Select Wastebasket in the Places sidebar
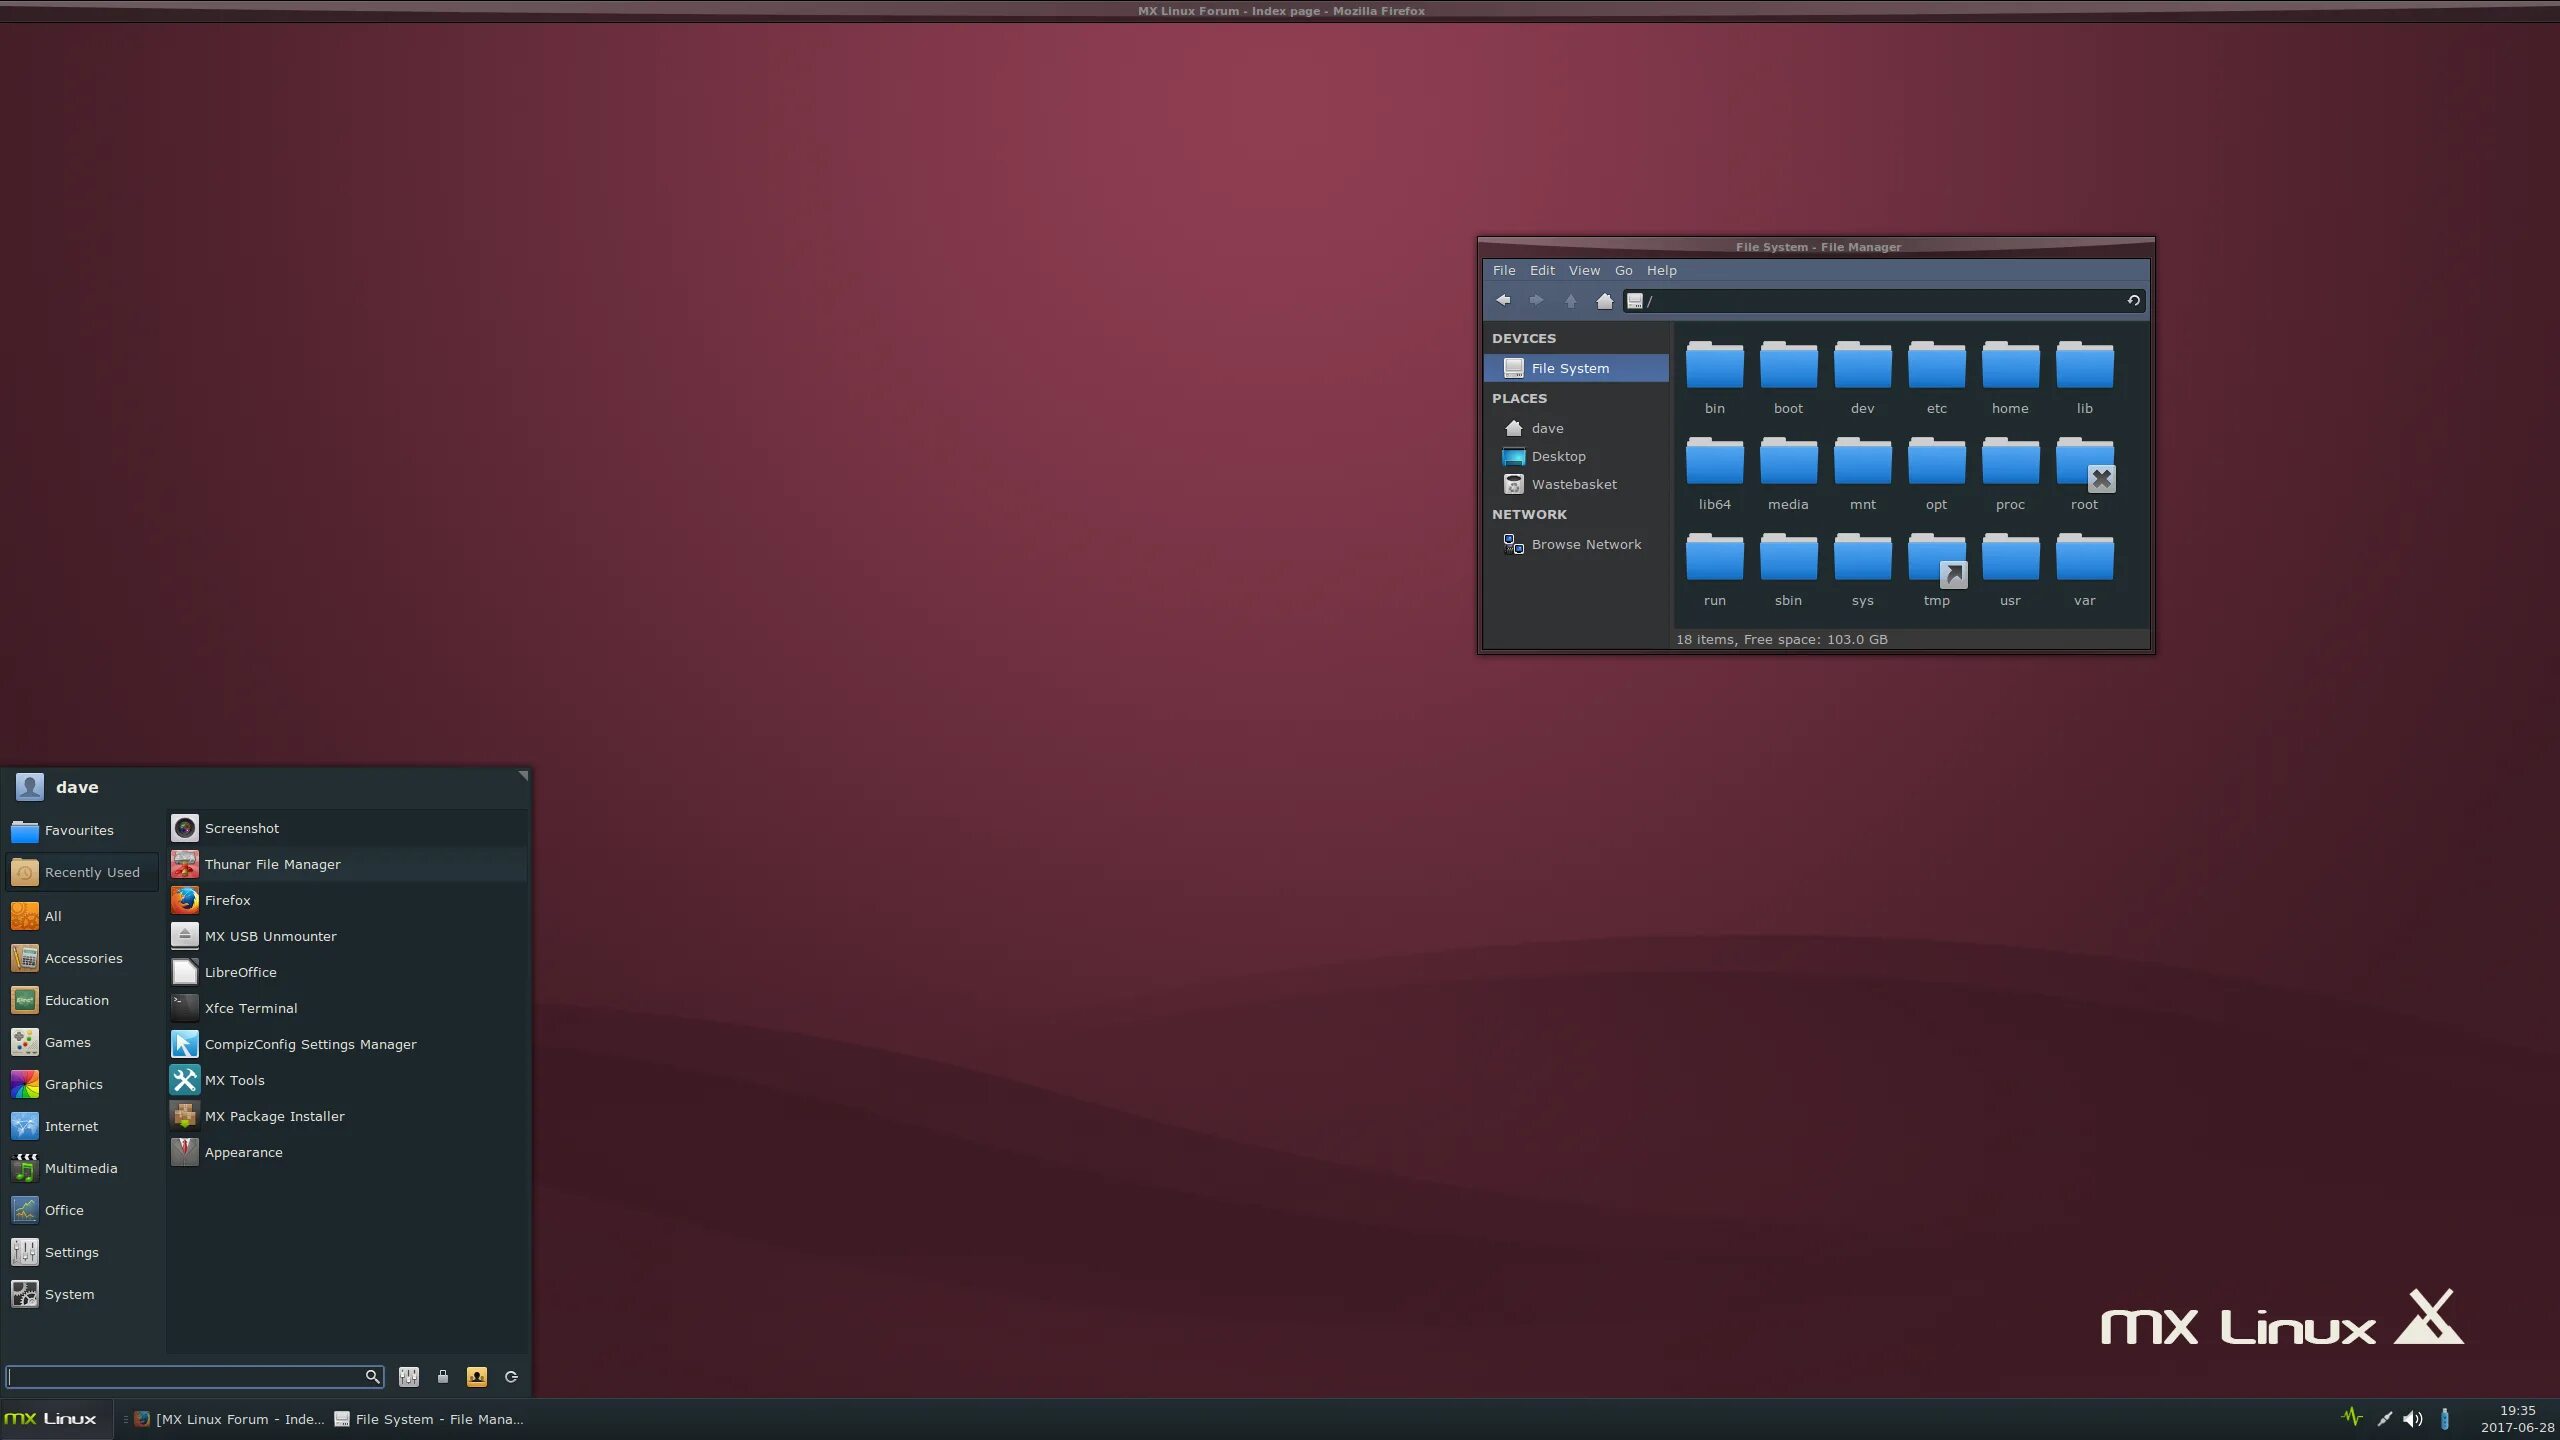2560x1440 pixels. pos(1573,484)
